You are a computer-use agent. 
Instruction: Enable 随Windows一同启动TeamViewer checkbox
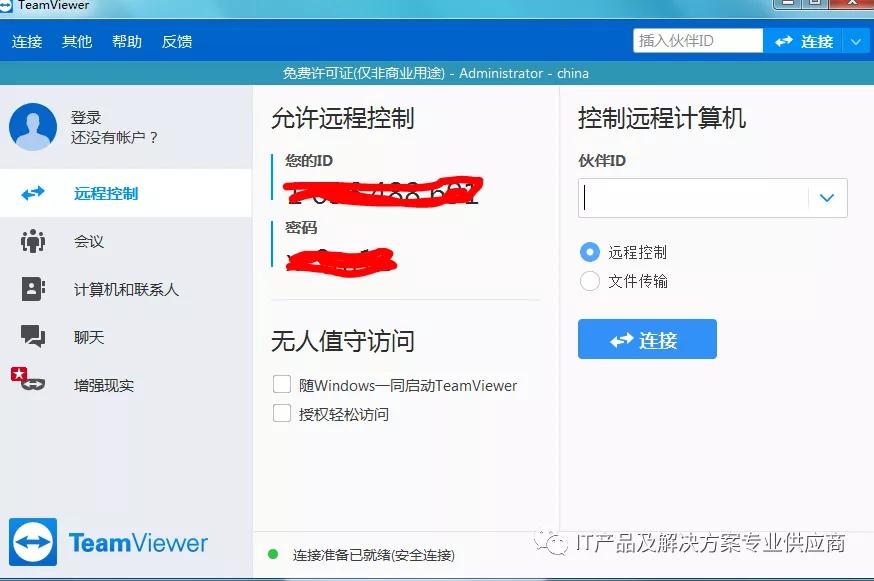[x=281, y=385]
